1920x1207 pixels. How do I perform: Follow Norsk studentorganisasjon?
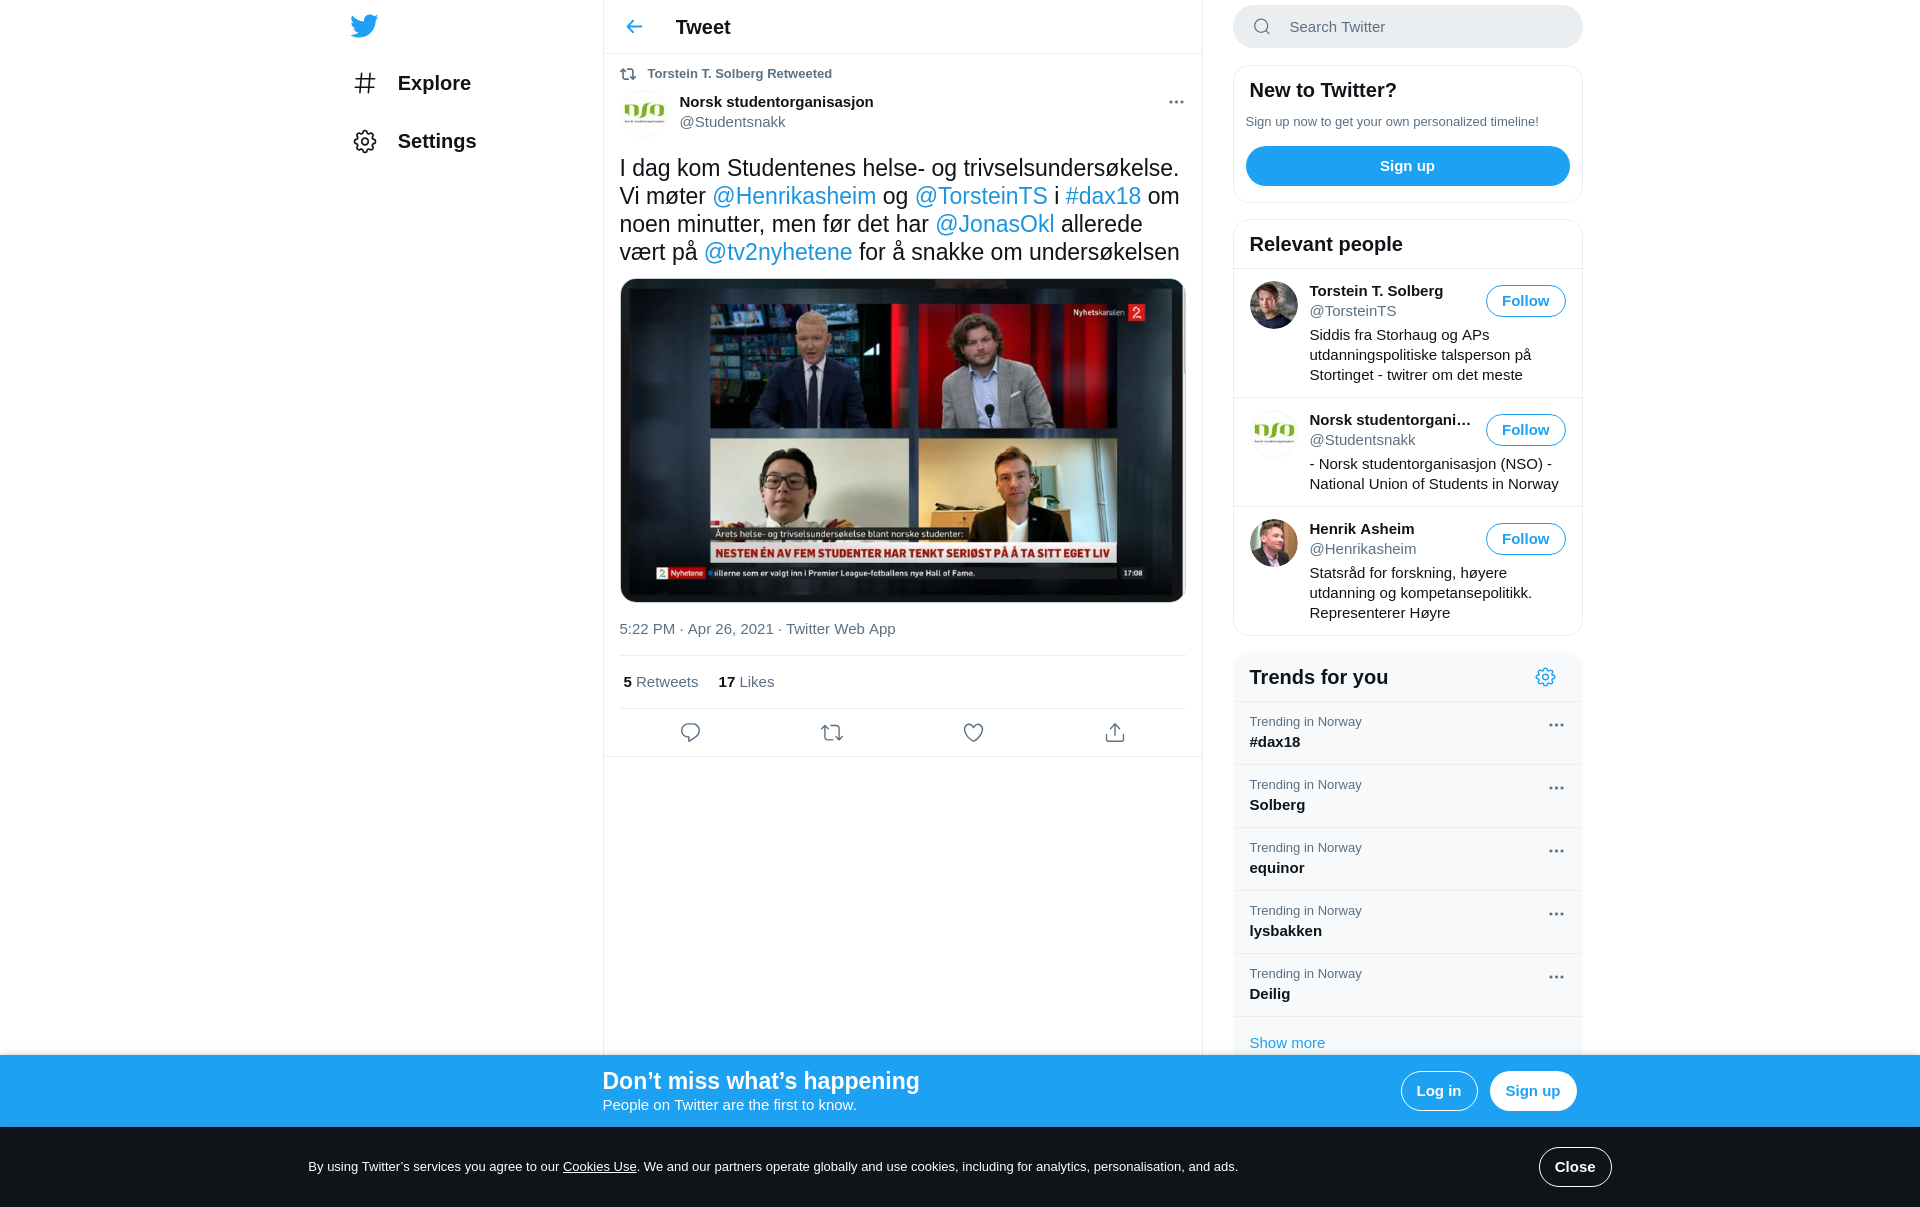coord(1526,430)
